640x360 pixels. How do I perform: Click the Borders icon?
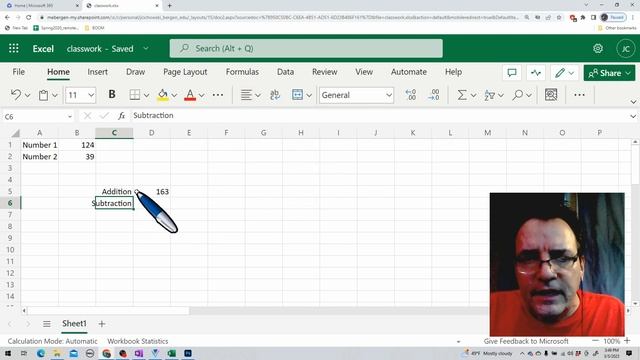(x=134, y=95)
